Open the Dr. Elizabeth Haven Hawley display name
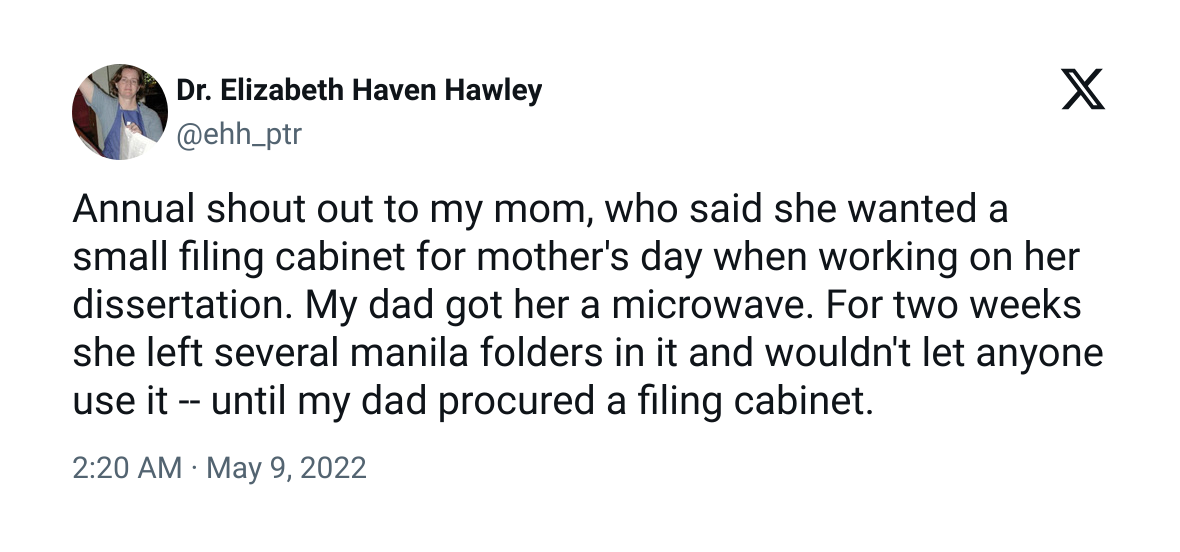1180x552 pixels. [359, 90]
